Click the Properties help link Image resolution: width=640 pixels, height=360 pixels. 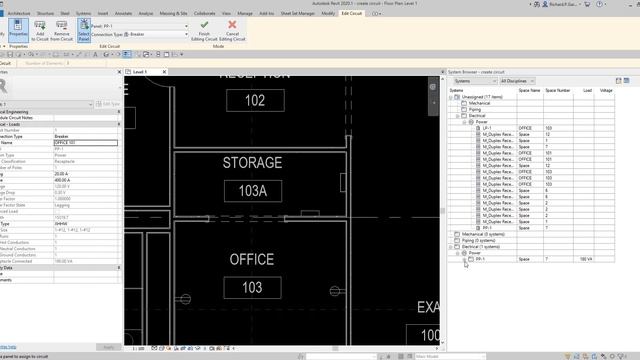tap(8, 347)
